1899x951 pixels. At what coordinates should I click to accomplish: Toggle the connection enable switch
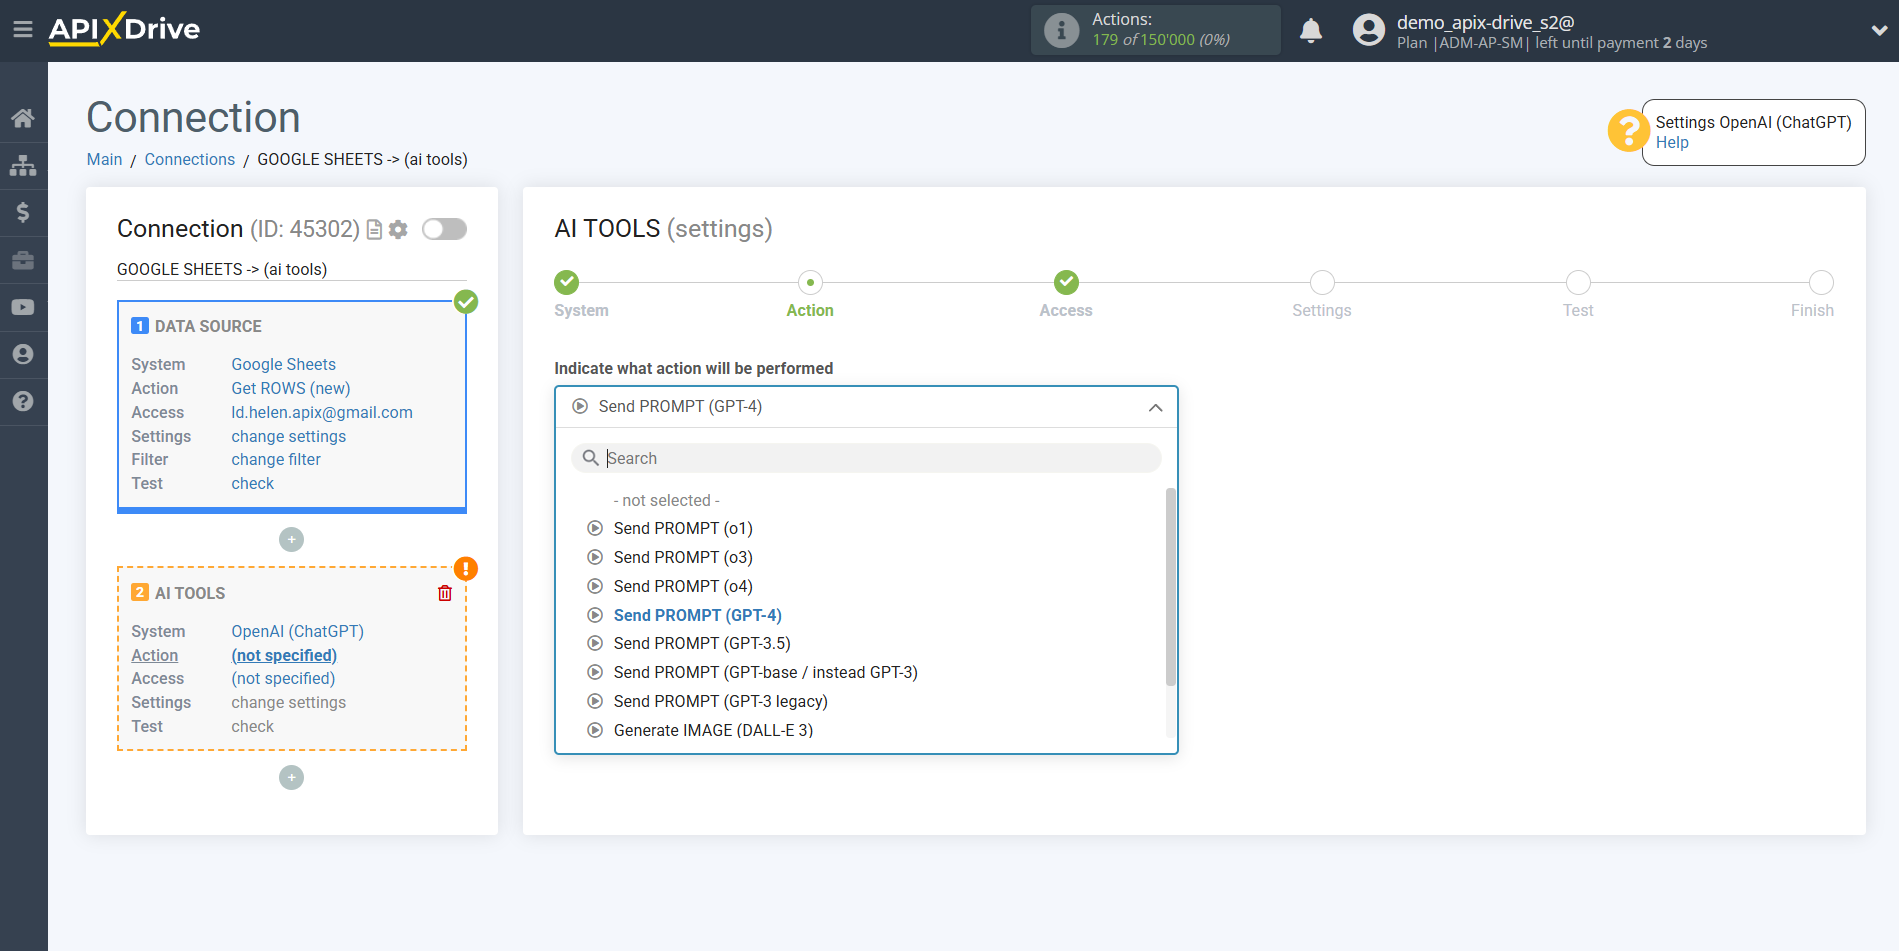[444, 229]
